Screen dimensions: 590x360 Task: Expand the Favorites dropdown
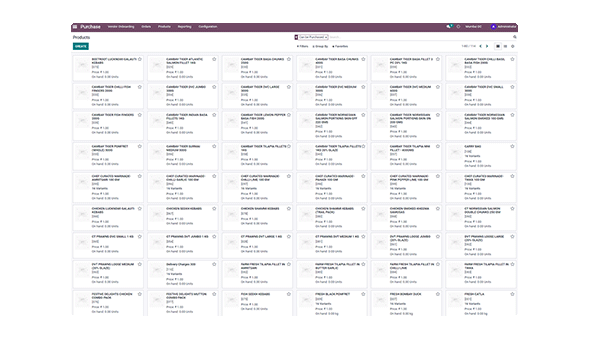click(x=340, y=46)
